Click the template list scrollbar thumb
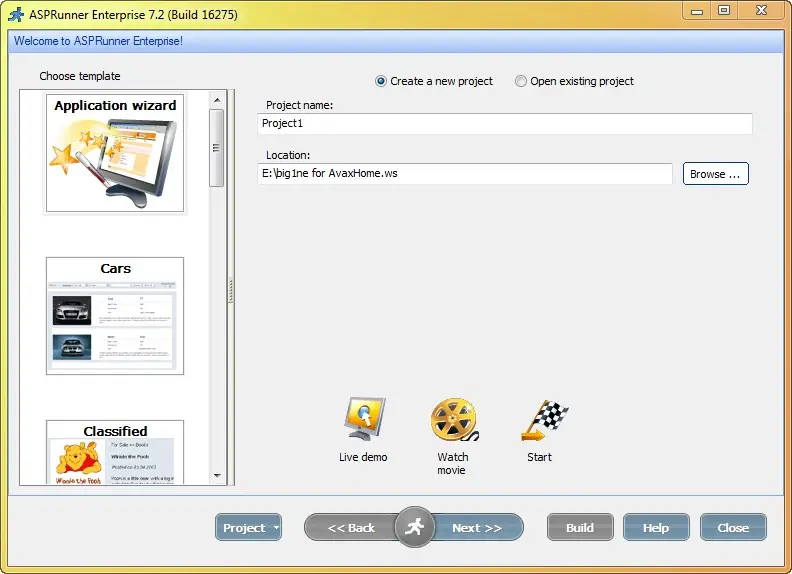The height and width of the screenshot is (574, 792). click(217, 148)
